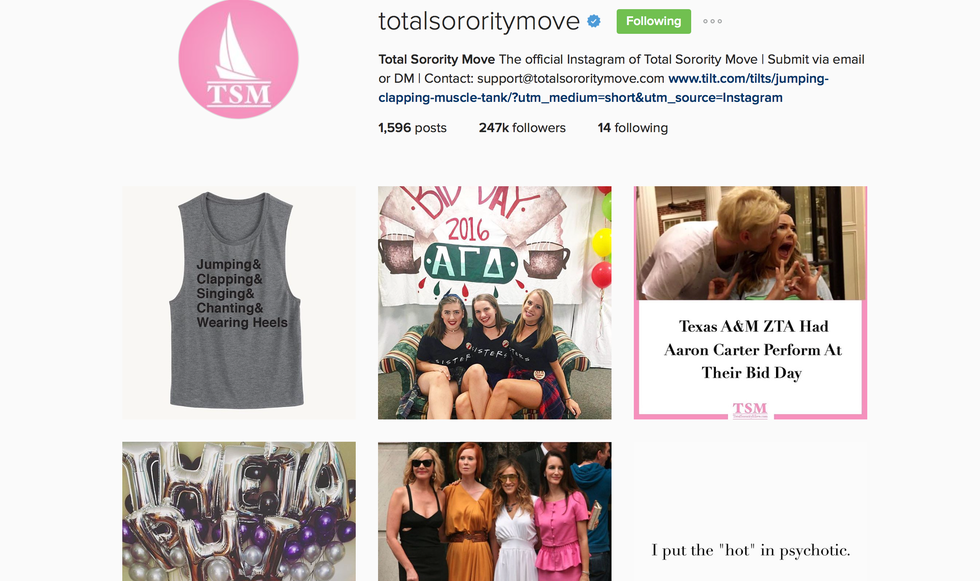This screenshot has width=980, height=581.
Task: Open the tilt.com muscle tank link
Action: click(x=603, y=88)
